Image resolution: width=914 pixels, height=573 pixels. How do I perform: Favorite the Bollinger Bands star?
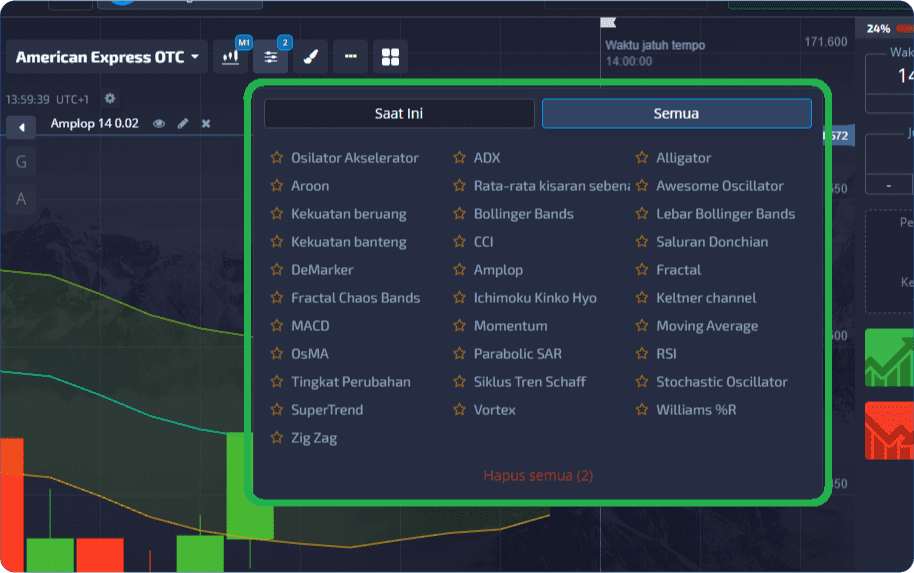459,213
